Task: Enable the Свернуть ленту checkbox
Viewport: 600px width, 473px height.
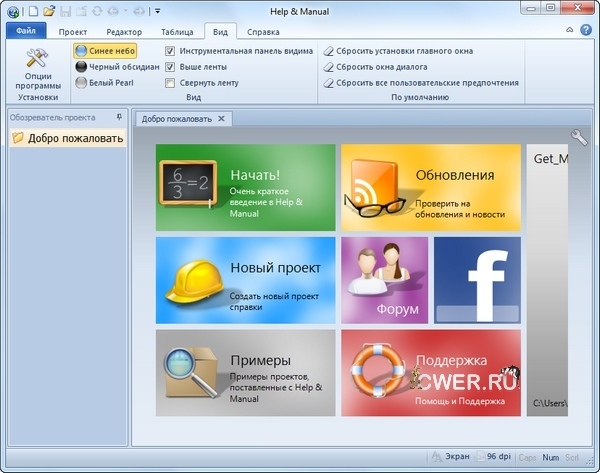Action: [x=170, y=83]
